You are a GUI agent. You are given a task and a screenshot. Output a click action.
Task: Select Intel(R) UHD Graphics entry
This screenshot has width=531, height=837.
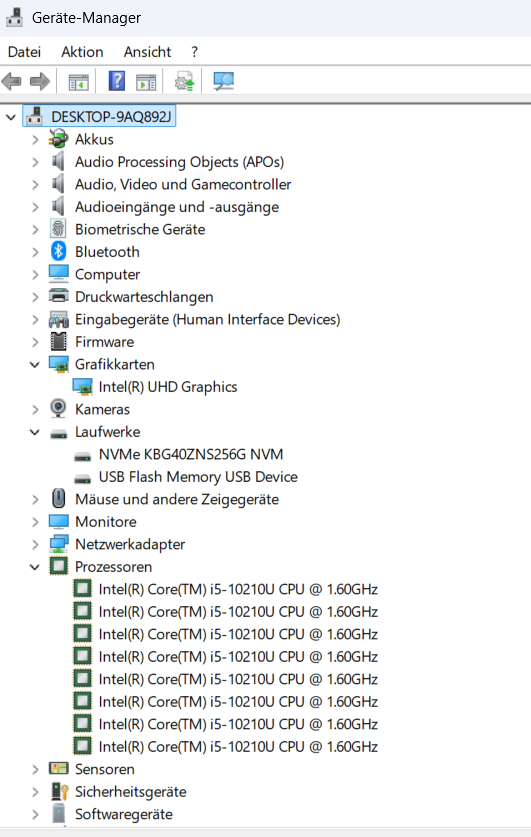(x=168, y=386)
